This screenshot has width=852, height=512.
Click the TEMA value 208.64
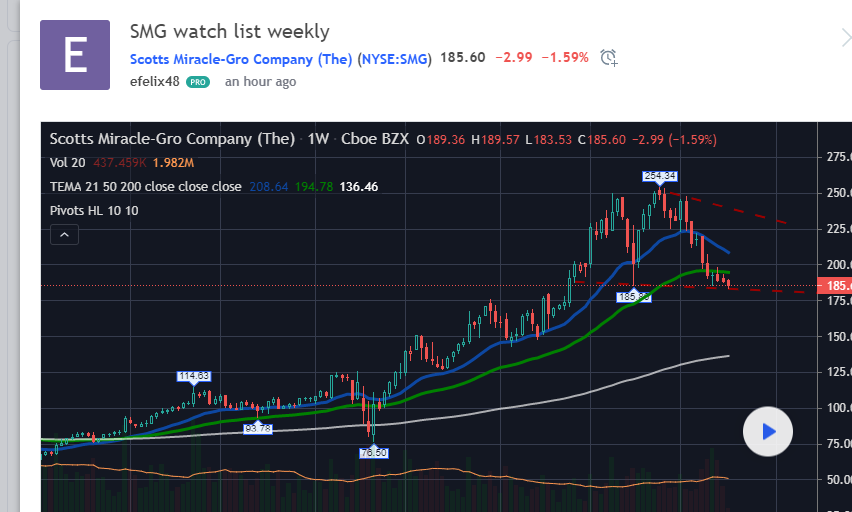tap(268, 186)
